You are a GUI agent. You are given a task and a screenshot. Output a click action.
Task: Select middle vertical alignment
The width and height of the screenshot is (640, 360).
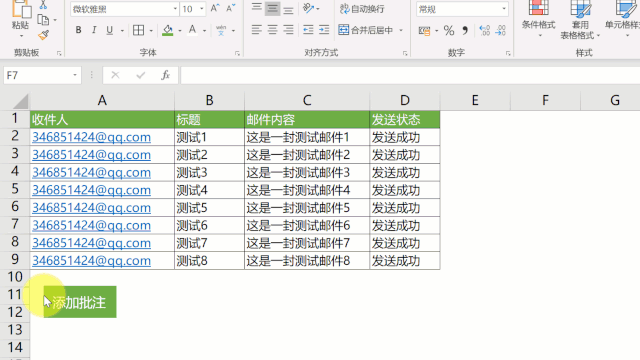coord(272,8)
